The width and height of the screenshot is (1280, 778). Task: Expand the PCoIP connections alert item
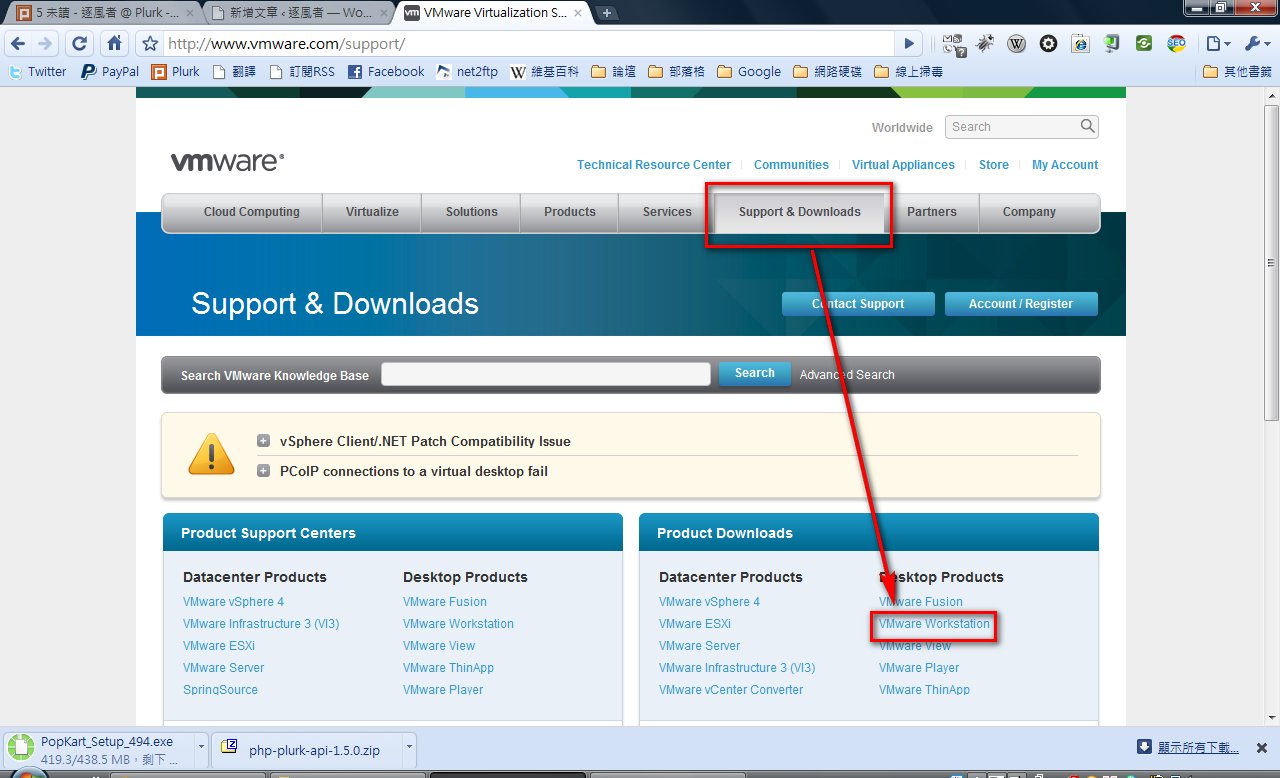click(x=263, y=471)
